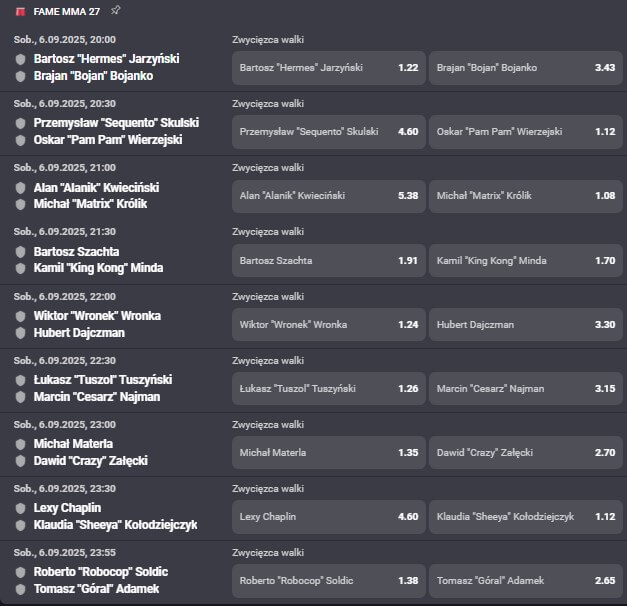
Task: Click shield icon beside Michał Materla fighter name
Action: tap(20, 443)
